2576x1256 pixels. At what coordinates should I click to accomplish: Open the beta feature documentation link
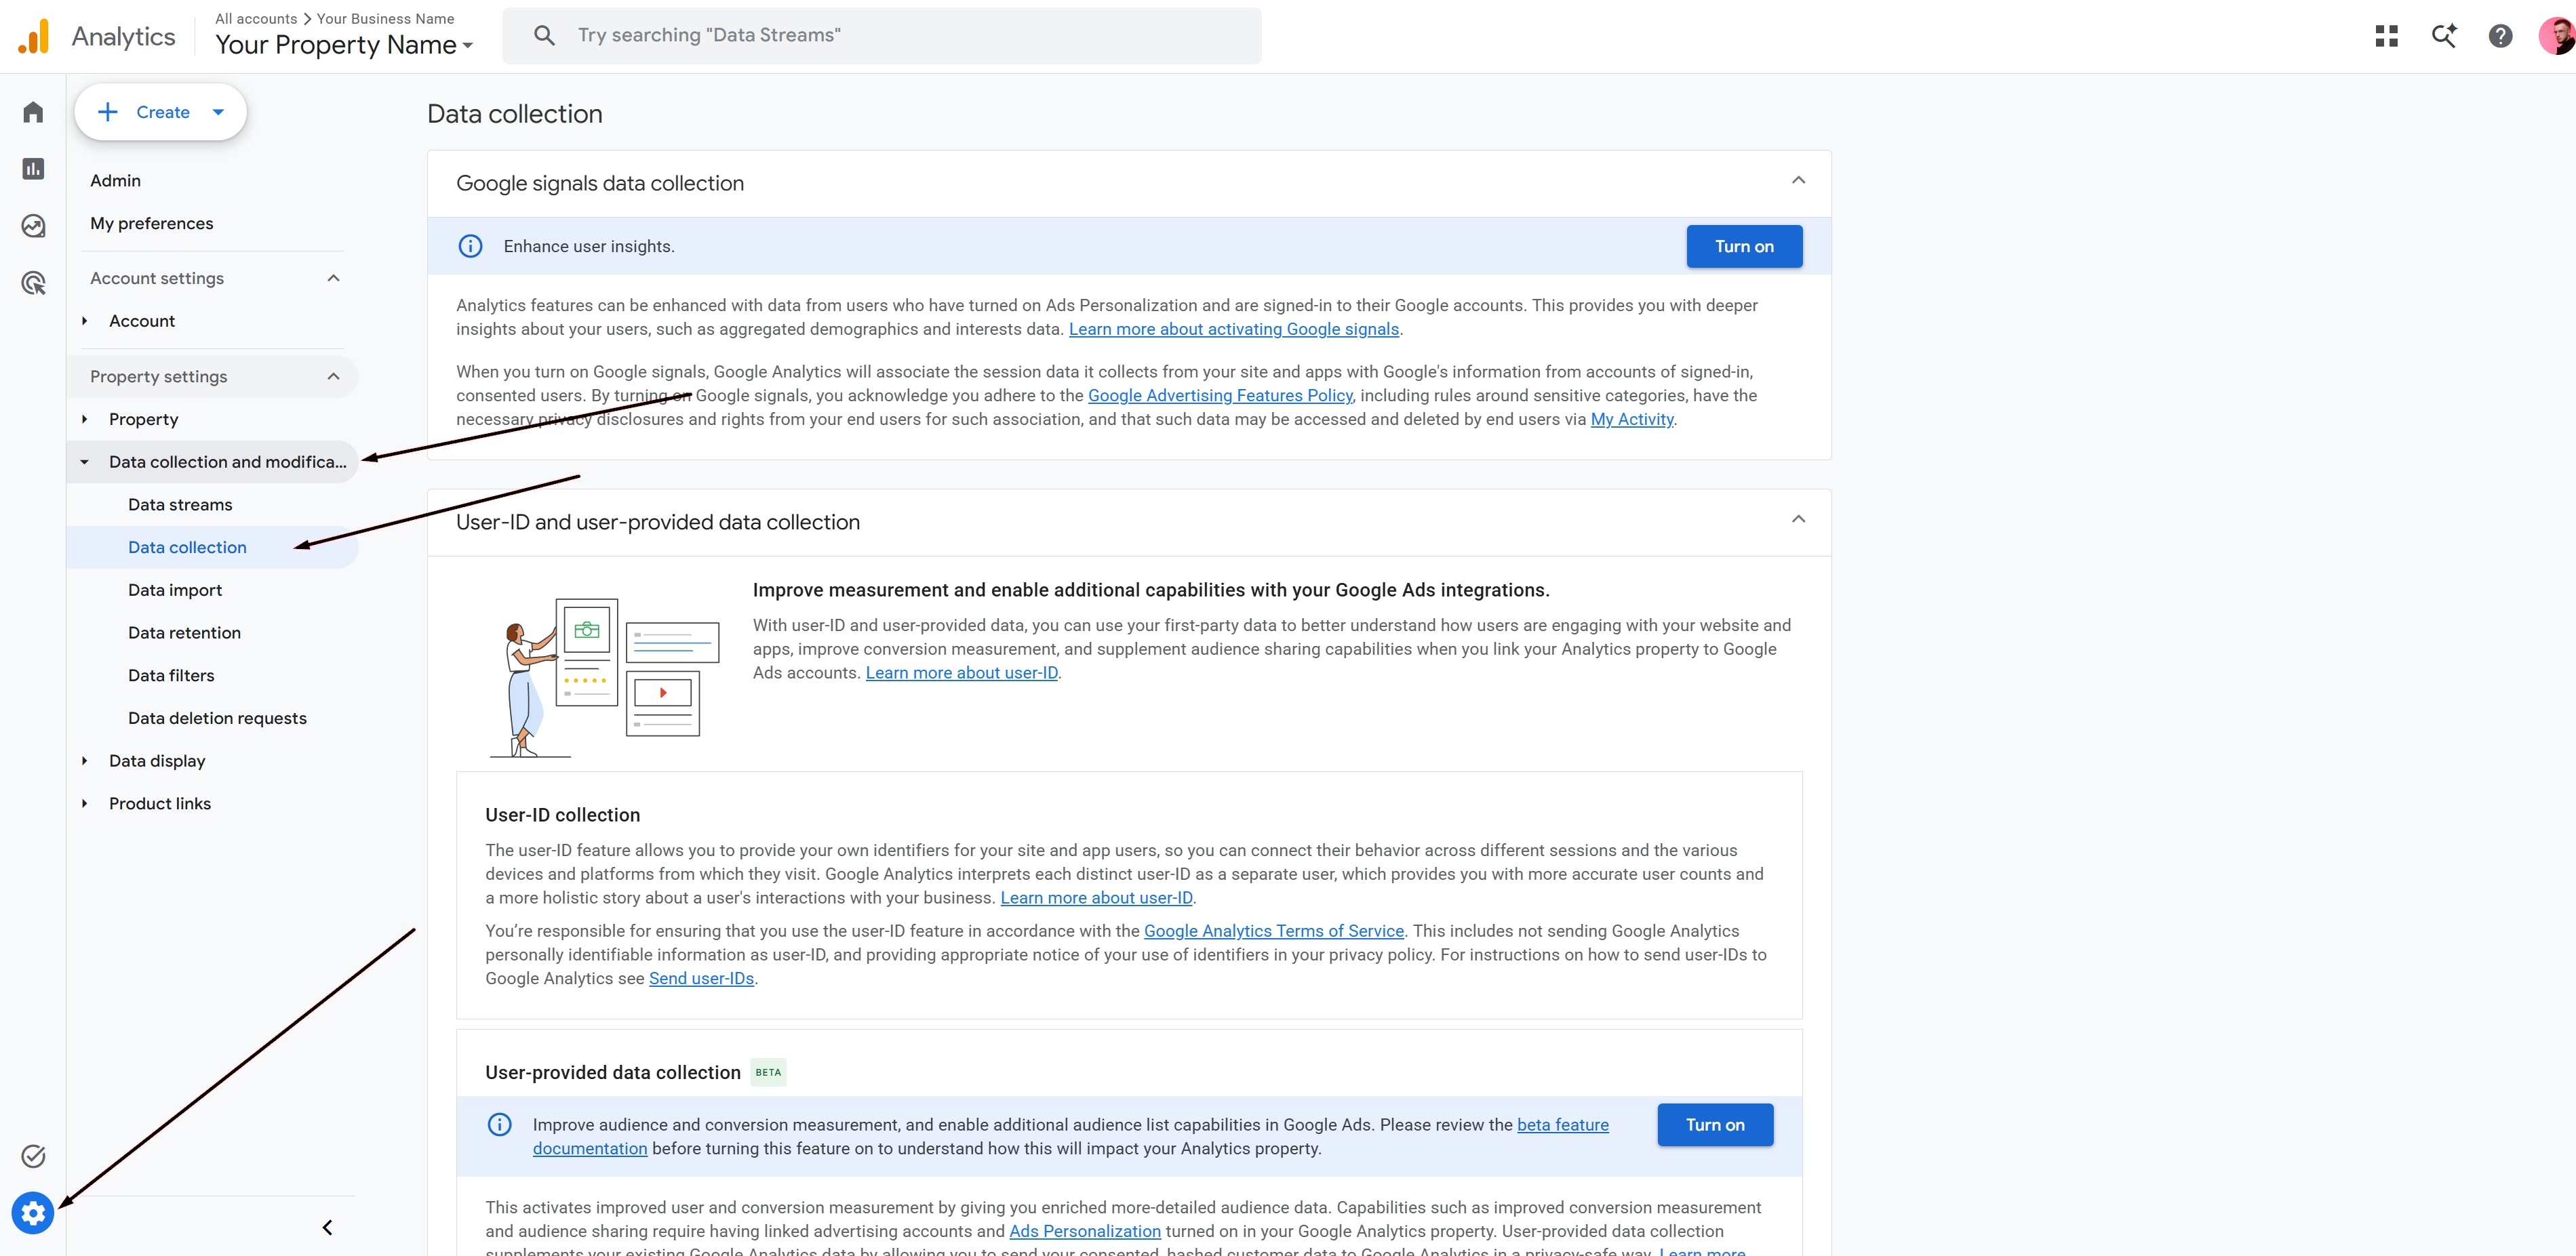coord(1562,1124)
